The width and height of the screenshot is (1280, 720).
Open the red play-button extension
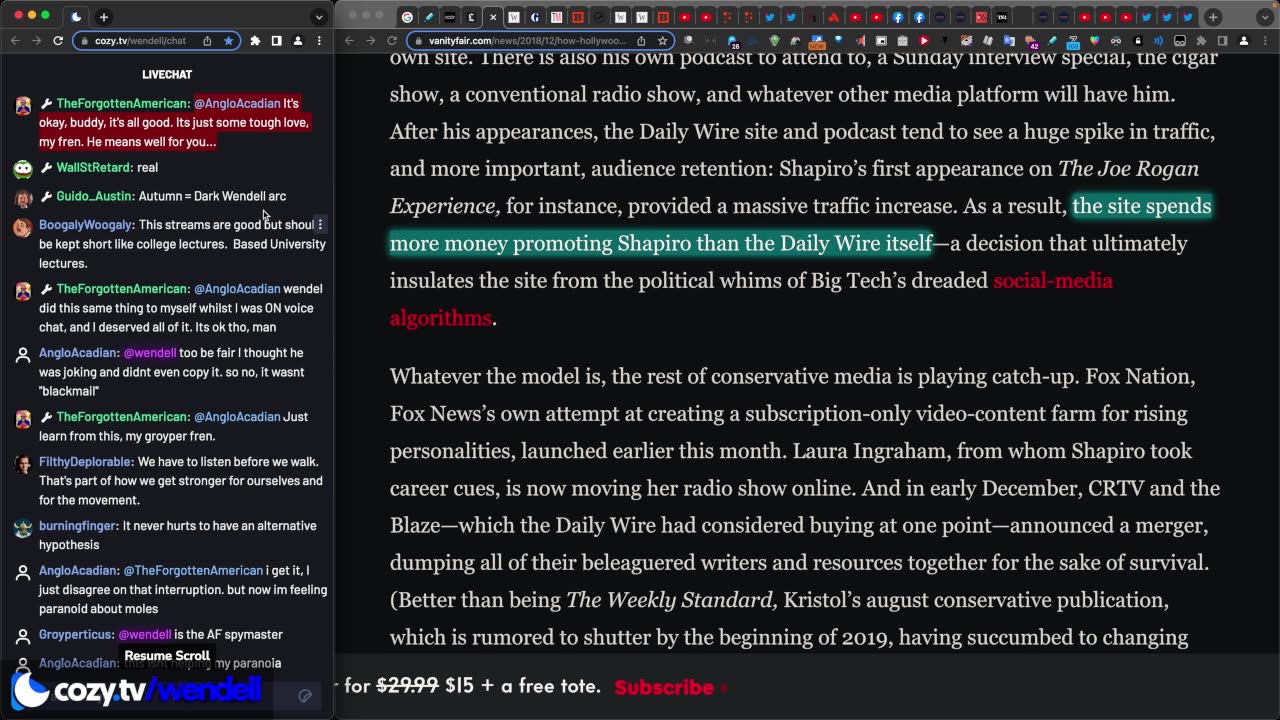[x=924, y=41]
